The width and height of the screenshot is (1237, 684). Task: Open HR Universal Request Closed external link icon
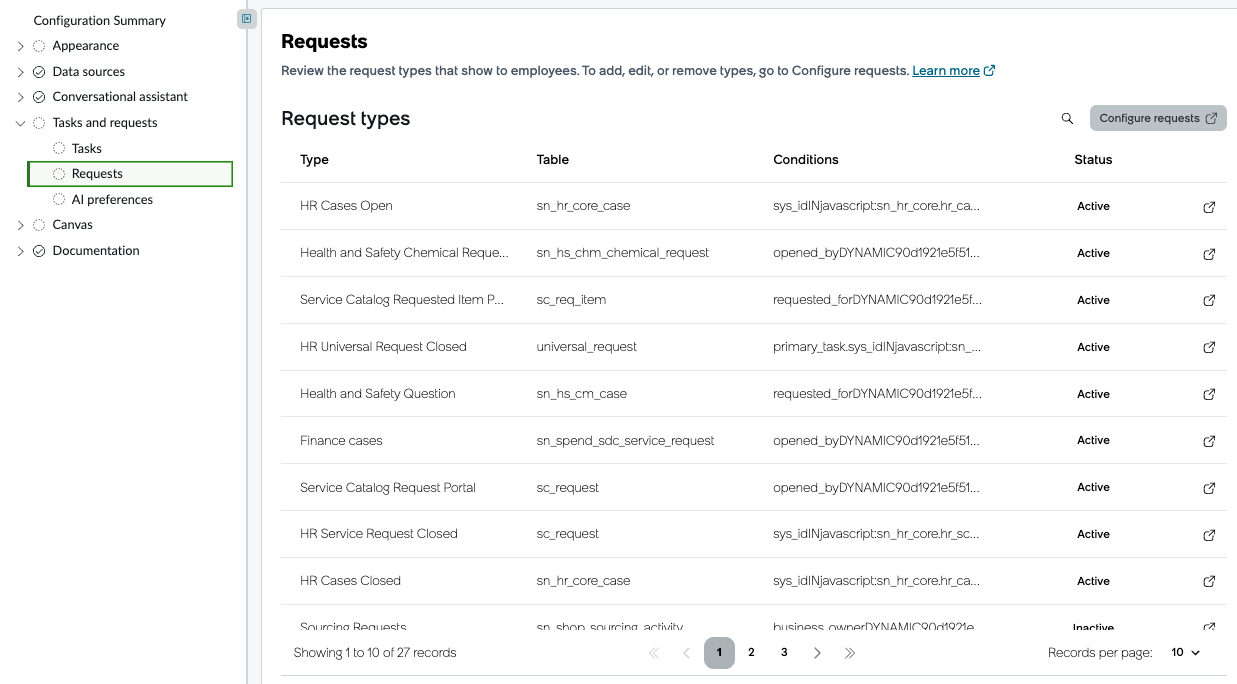click(x=1209, y=347)
